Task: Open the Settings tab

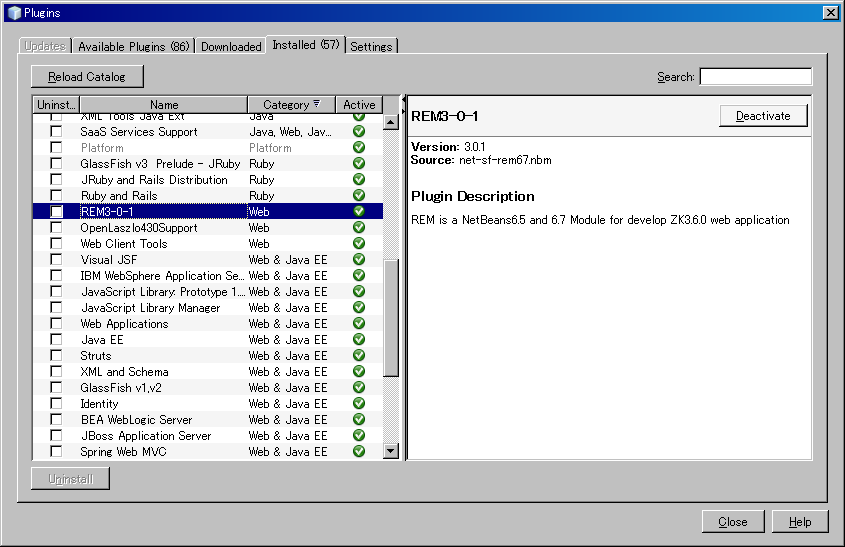Action: 371,46
